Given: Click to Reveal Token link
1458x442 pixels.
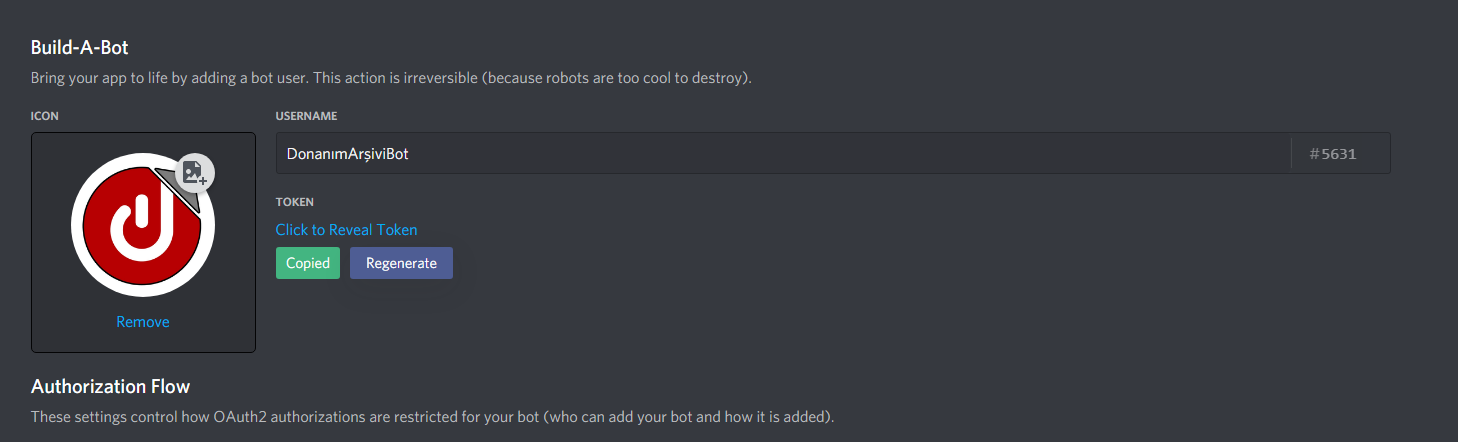Looking at the screenshot, I should click(346, 230).
